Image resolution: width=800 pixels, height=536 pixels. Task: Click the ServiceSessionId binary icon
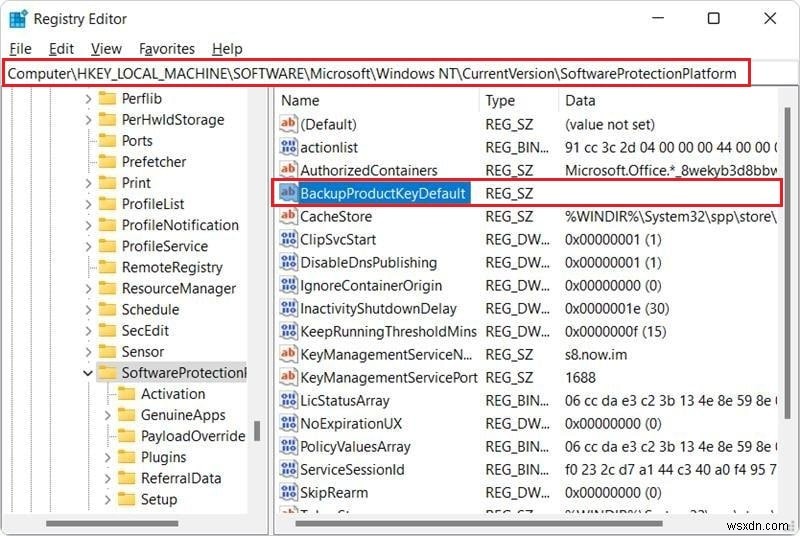click(288, 469)
